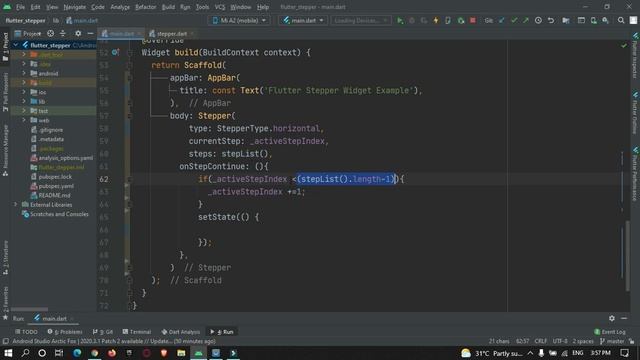The image size is (640, 360).
Task: Open main.dart run configuration dropdown
Action: pos(303,20)
